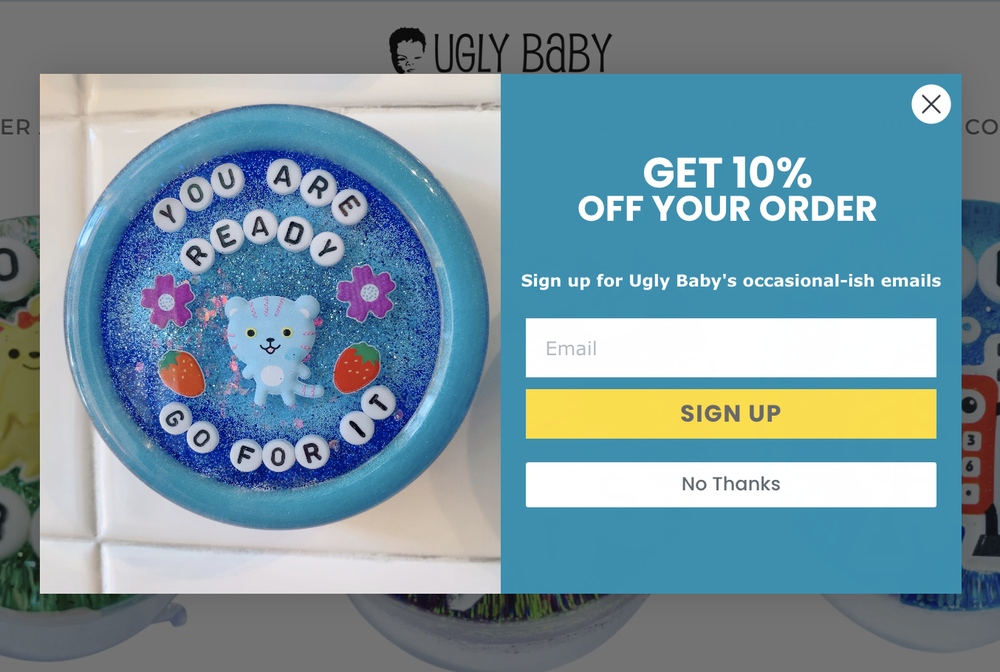Viewport: 1000px width, 672px height.
Task: Dismiss the offer with No Thanks
Action: (x=731, y=485)
